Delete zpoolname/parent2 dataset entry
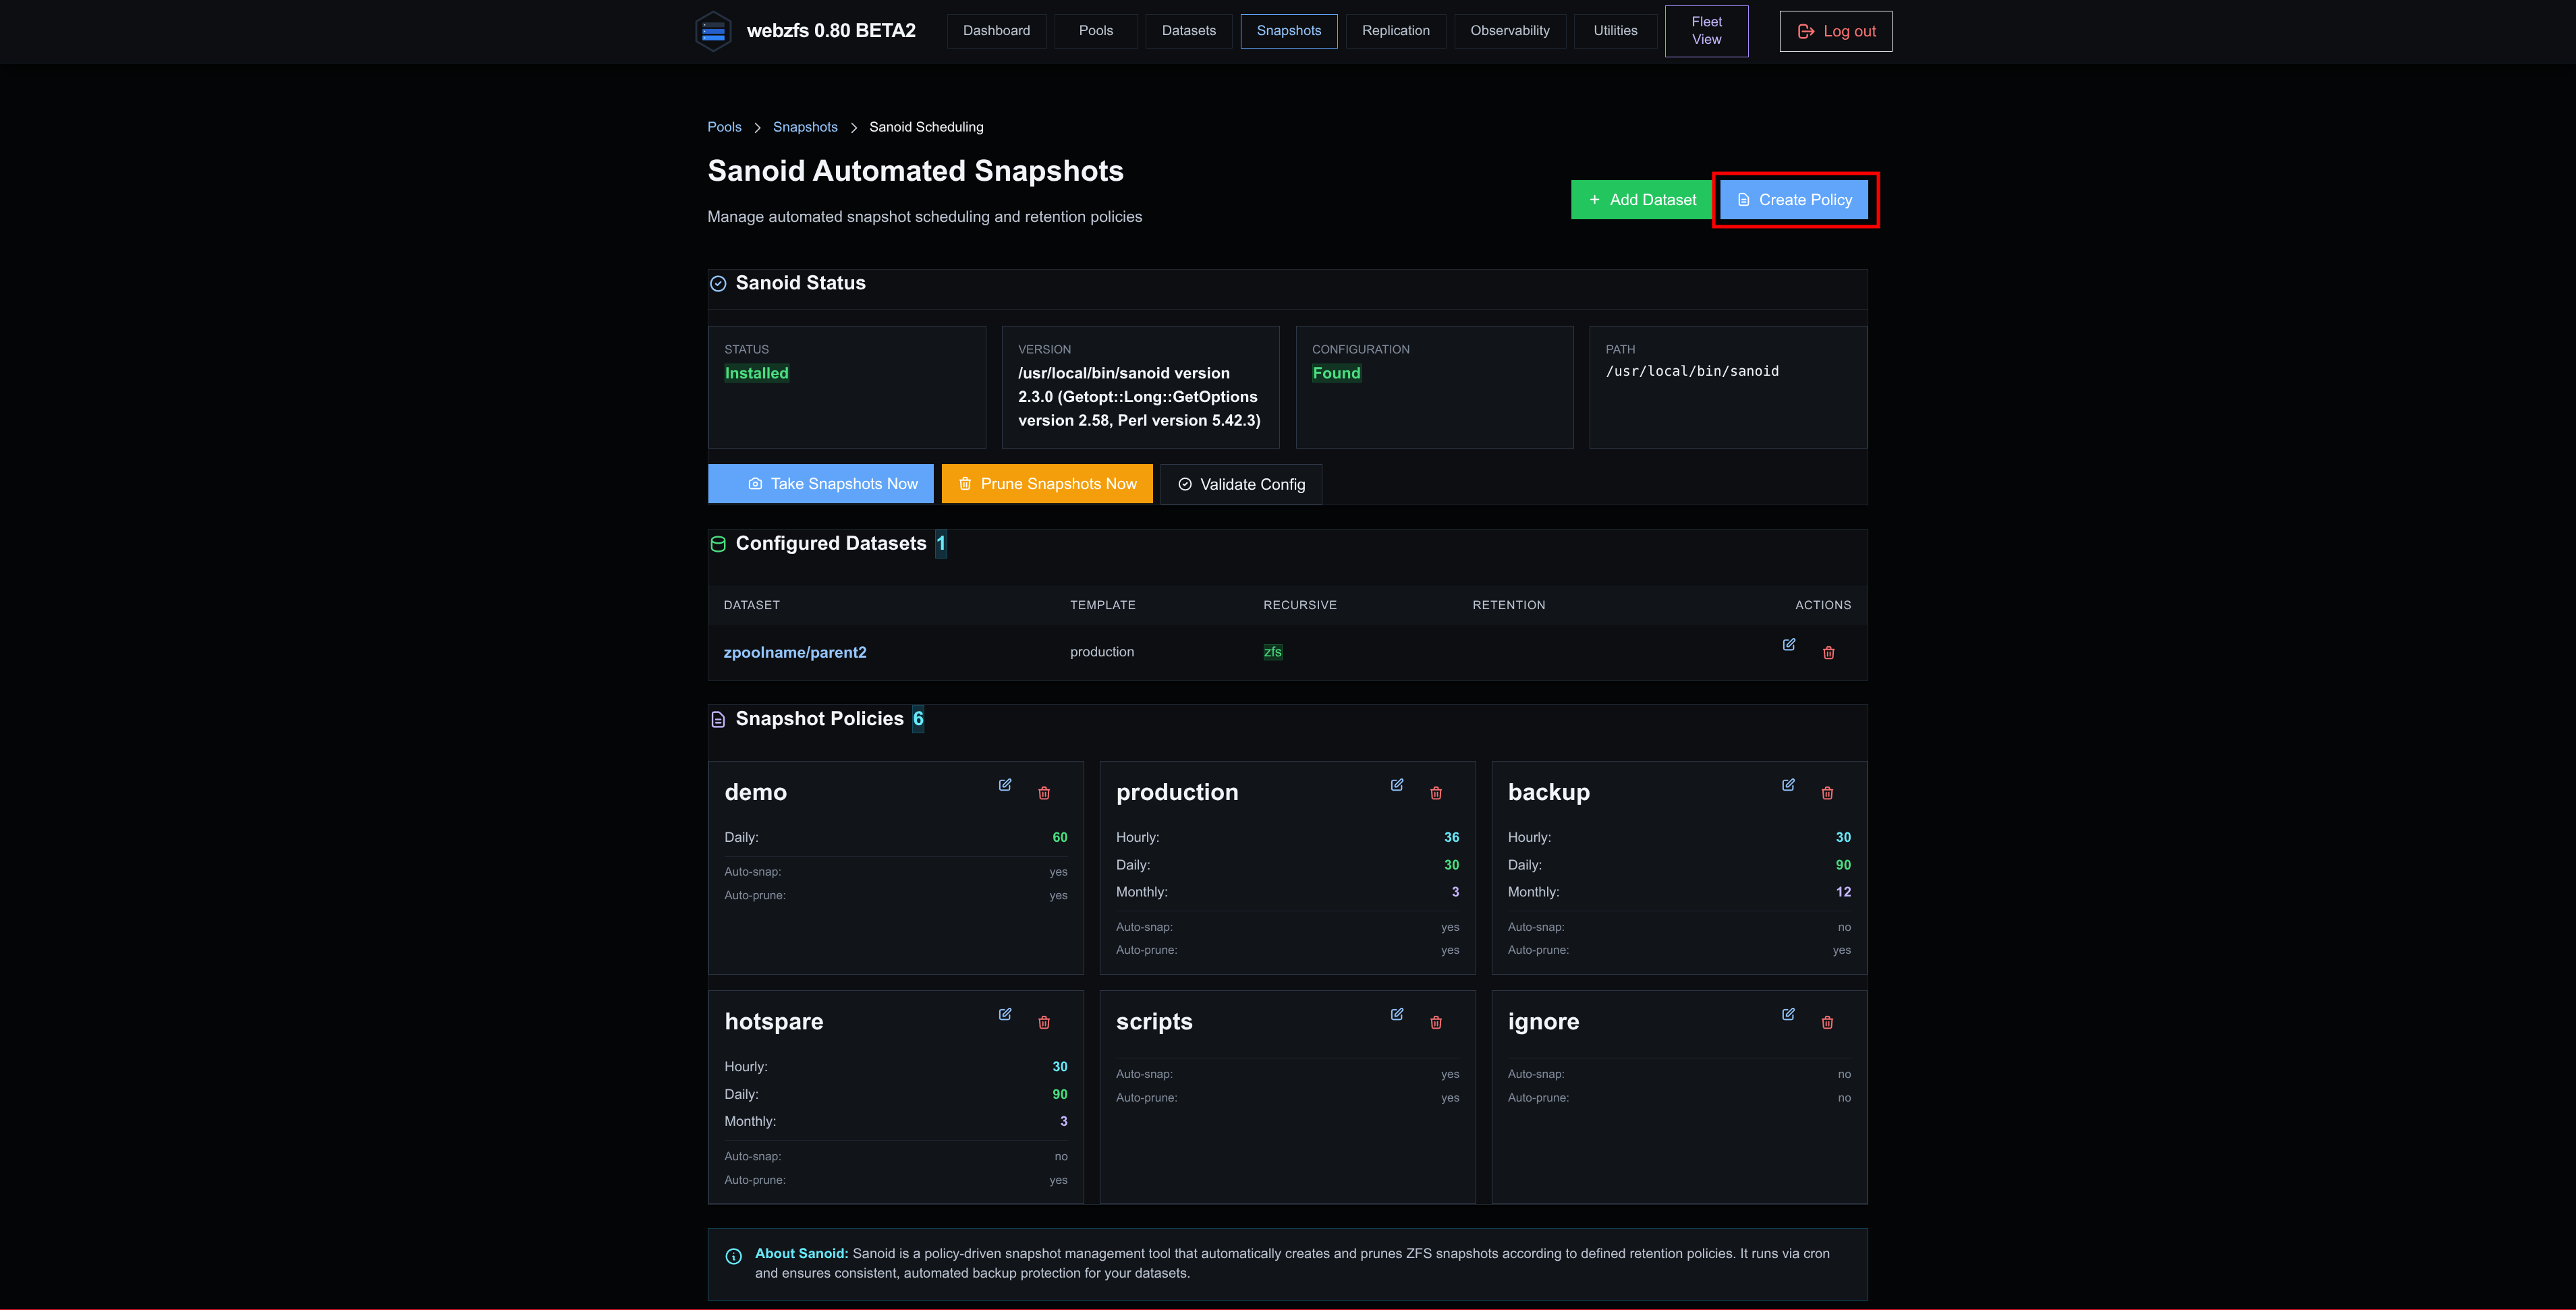The image size is (2576, 1310). [x=1828, y=653]
